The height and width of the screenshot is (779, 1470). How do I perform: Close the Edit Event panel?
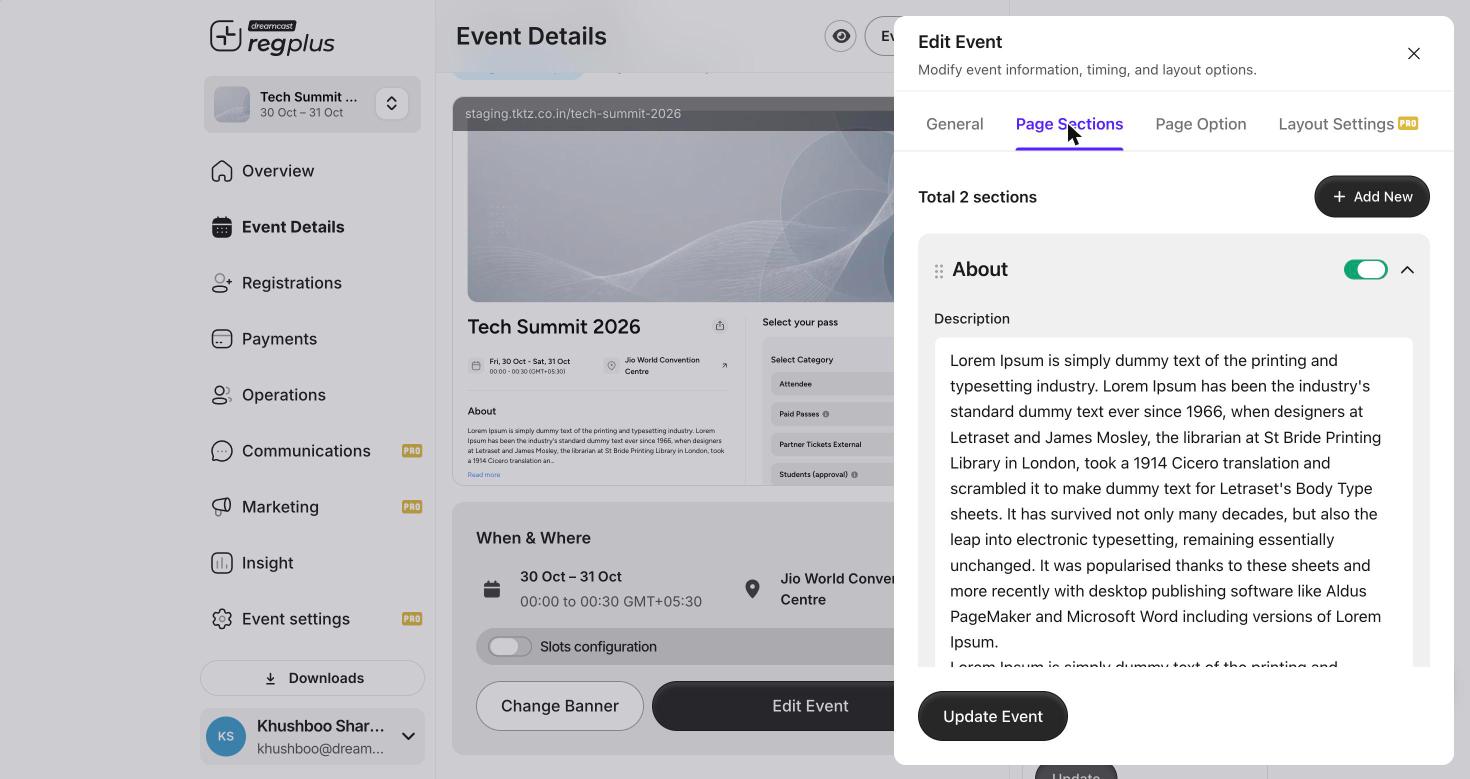point(1414,54)
